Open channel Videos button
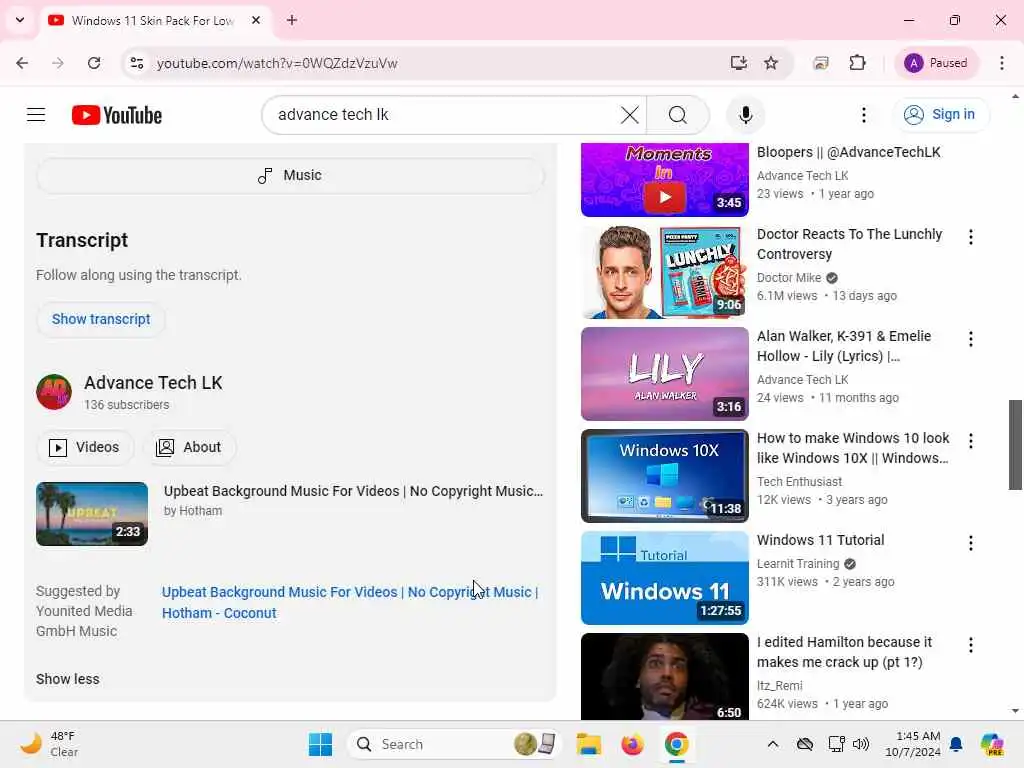Image resolution: width=1024 pixels, height=768 pixels. [85, 447]
